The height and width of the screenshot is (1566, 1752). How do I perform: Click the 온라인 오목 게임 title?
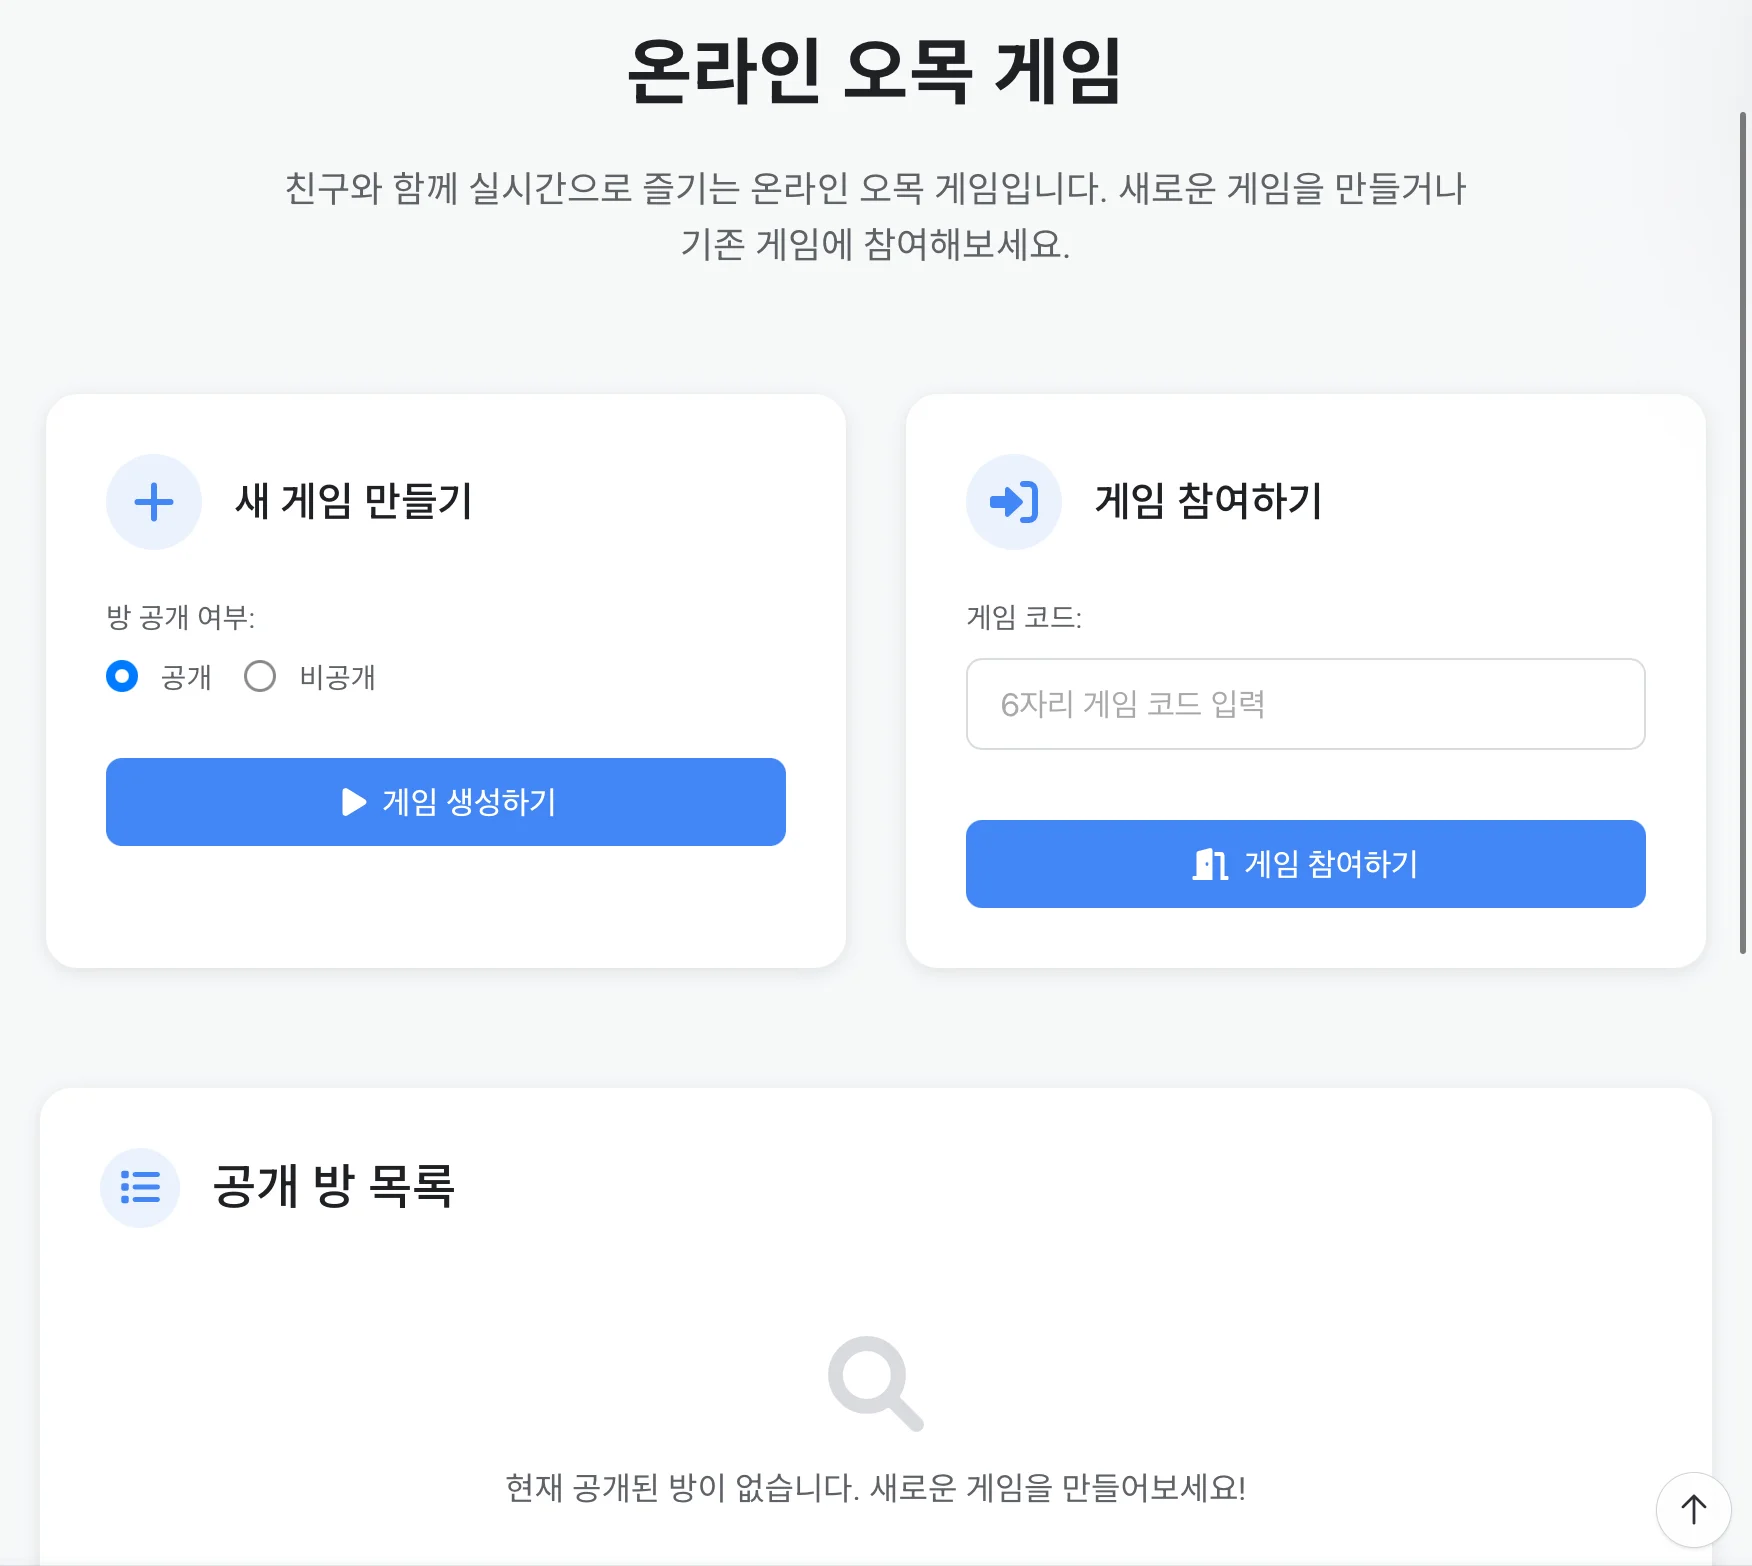point(875,72)
